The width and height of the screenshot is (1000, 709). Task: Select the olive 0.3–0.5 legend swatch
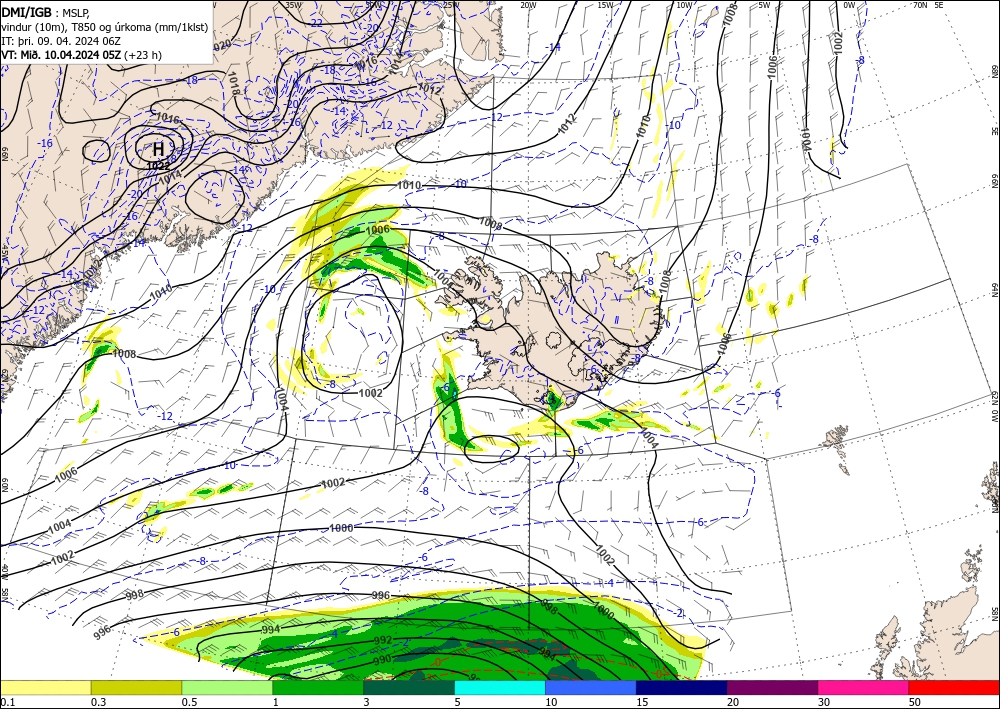point(136,687)
